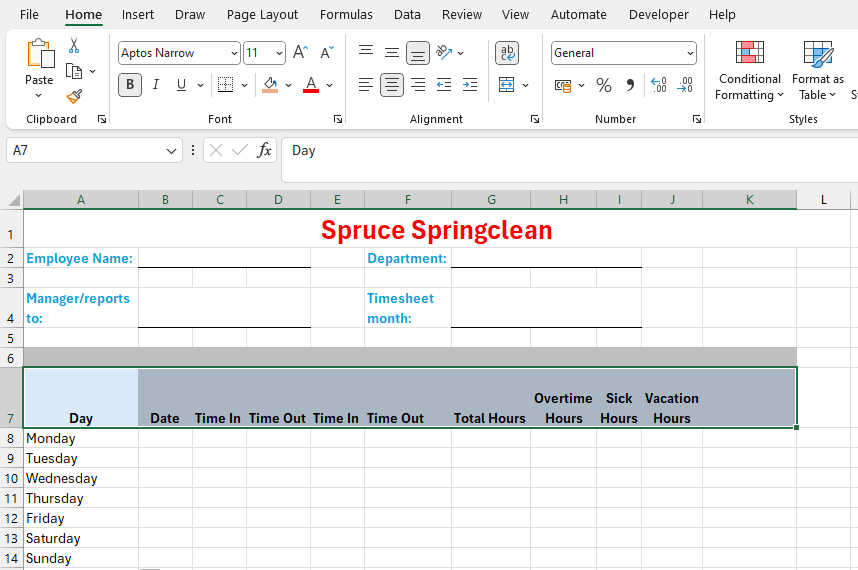The width and height of the screenshot is (858, 570).
Task: Click Insert Function fx icon
Action: (264, 150)
